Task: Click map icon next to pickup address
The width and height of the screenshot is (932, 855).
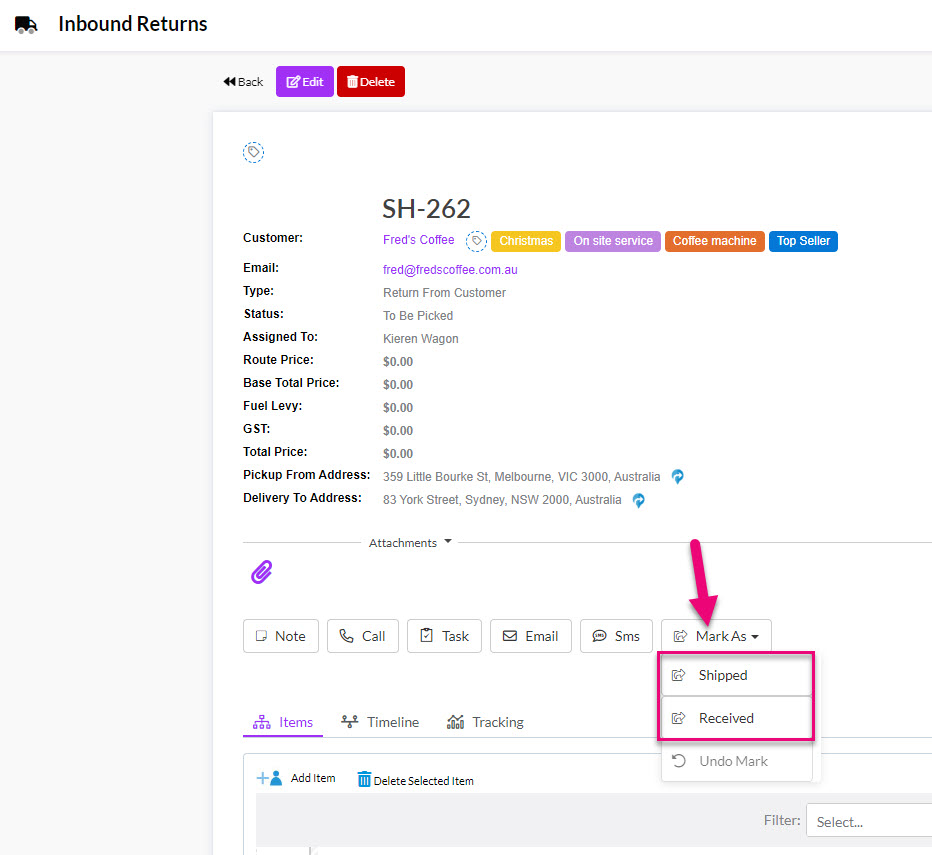Action: click(677, 476)
